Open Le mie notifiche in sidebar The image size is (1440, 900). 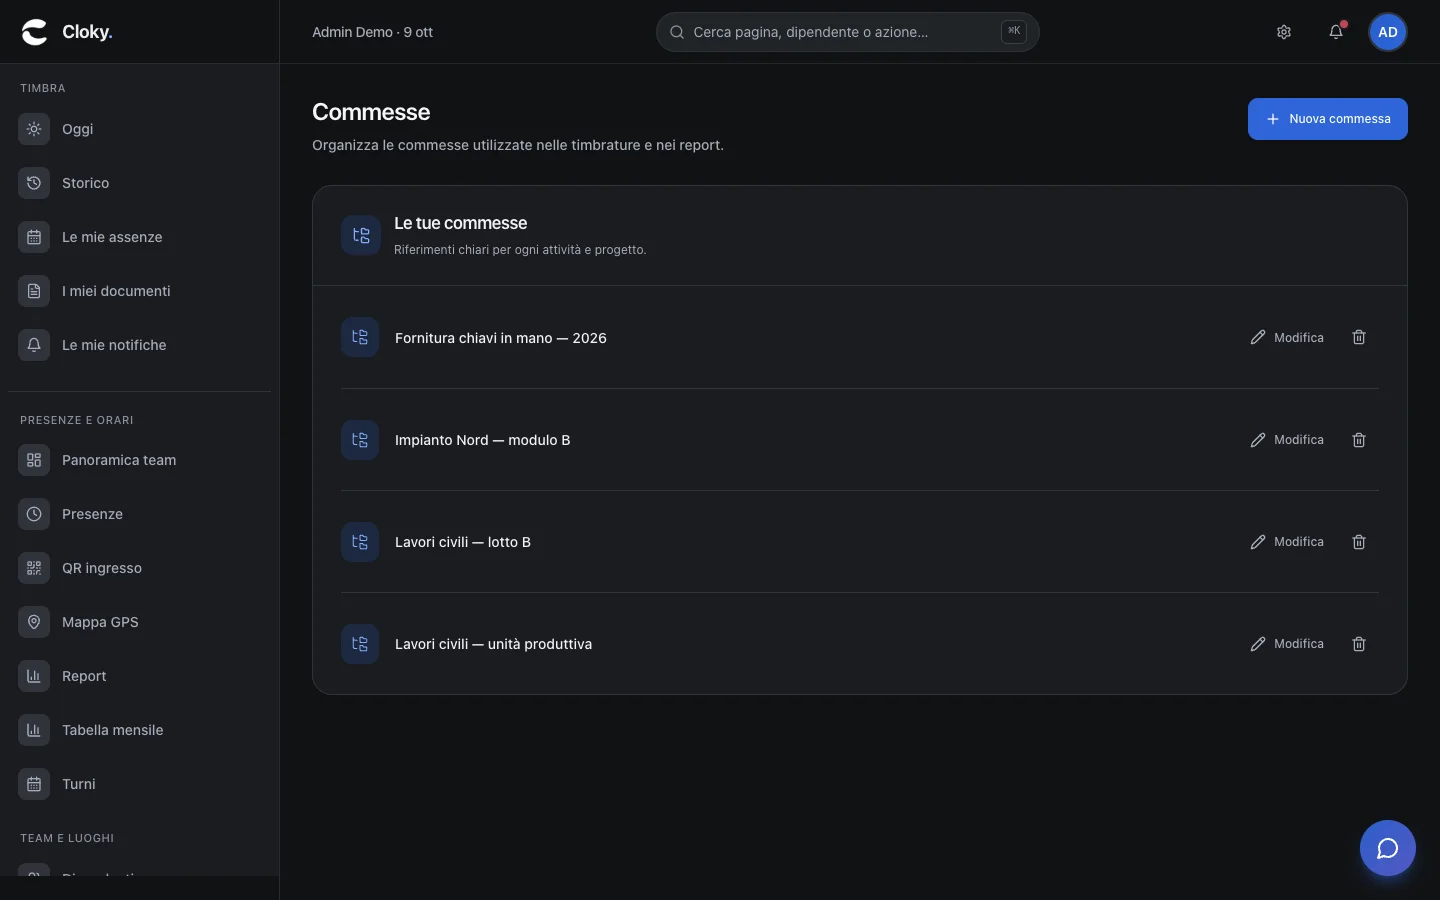tap(139, 345)
